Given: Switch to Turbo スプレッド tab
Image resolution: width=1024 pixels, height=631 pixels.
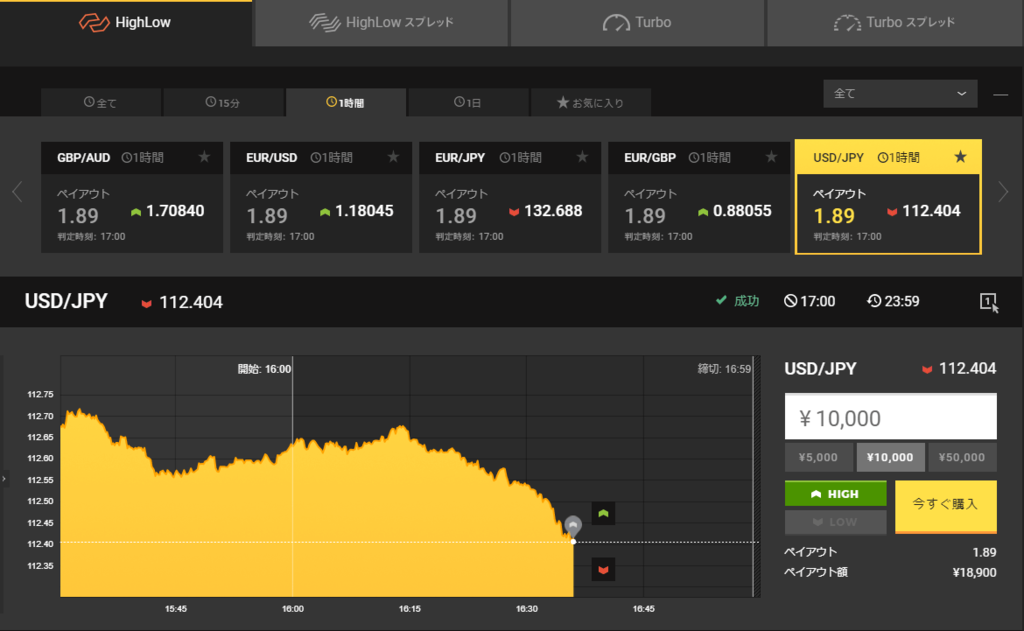Looking at the screenshot, I should click(895, 23).
